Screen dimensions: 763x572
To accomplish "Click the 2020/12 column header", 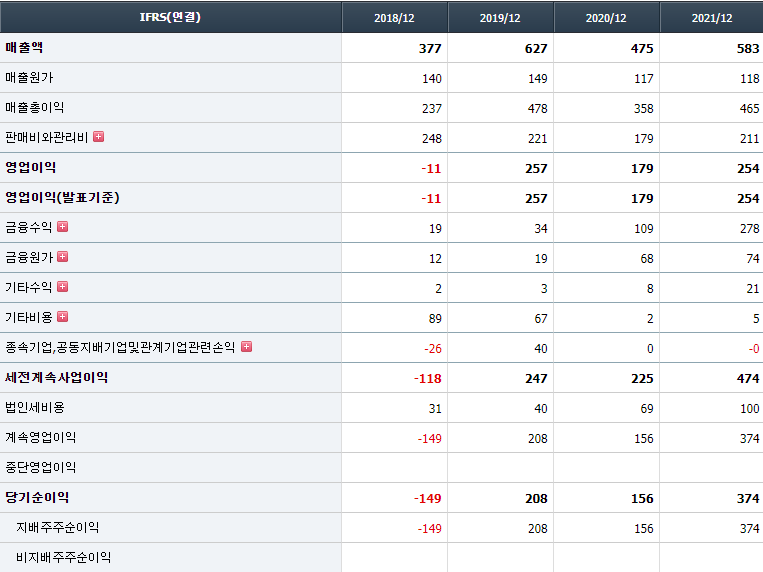I will tap(607, 18).
